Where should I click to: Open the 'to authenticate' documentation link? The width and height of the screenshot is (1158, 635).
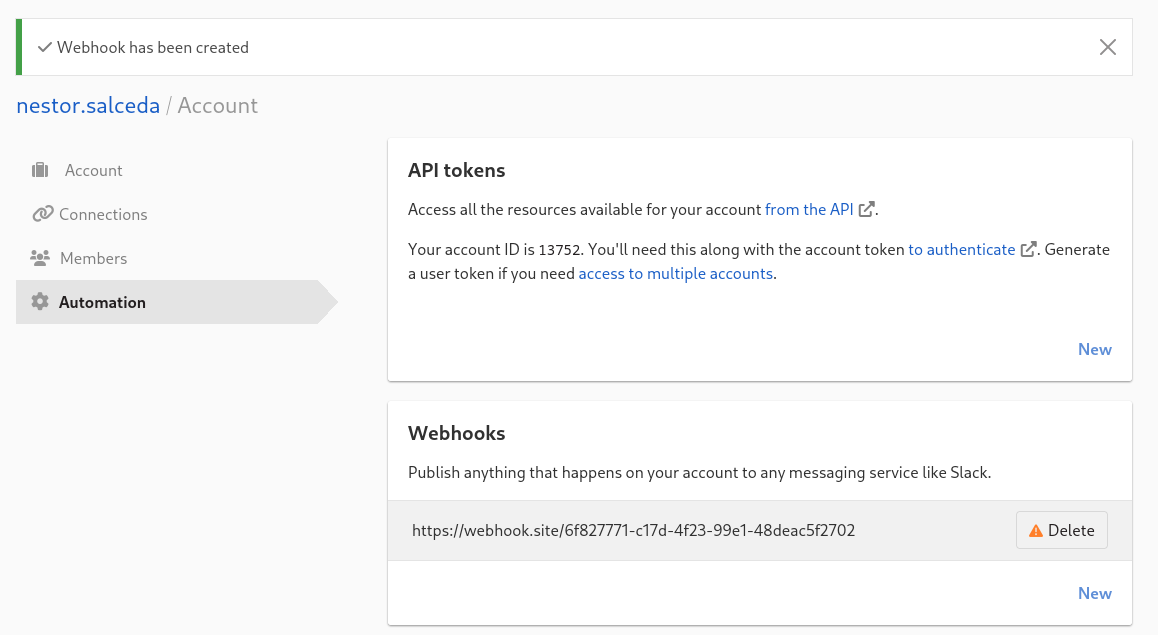961,250
